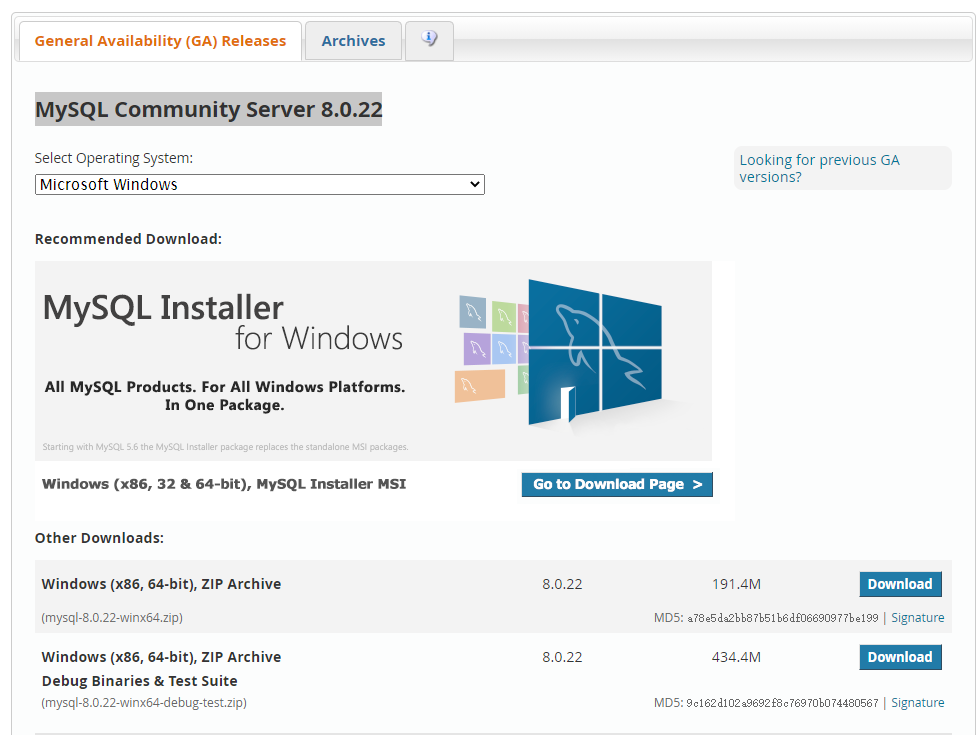Follow the 'Looking for previous GA versions?' link
Screen dimensions: 979x735
pyautogui.click(x=819, y=169)
